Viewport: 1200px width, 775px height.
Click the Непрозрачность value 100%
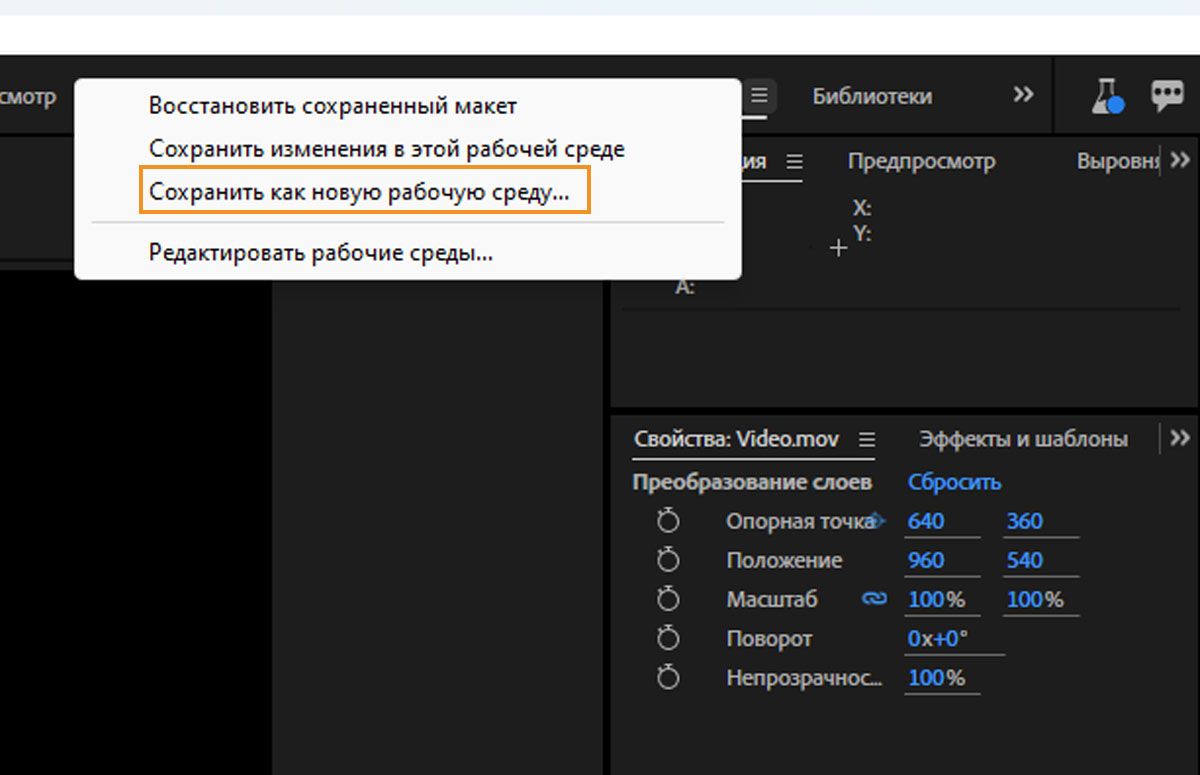point(936,678)
